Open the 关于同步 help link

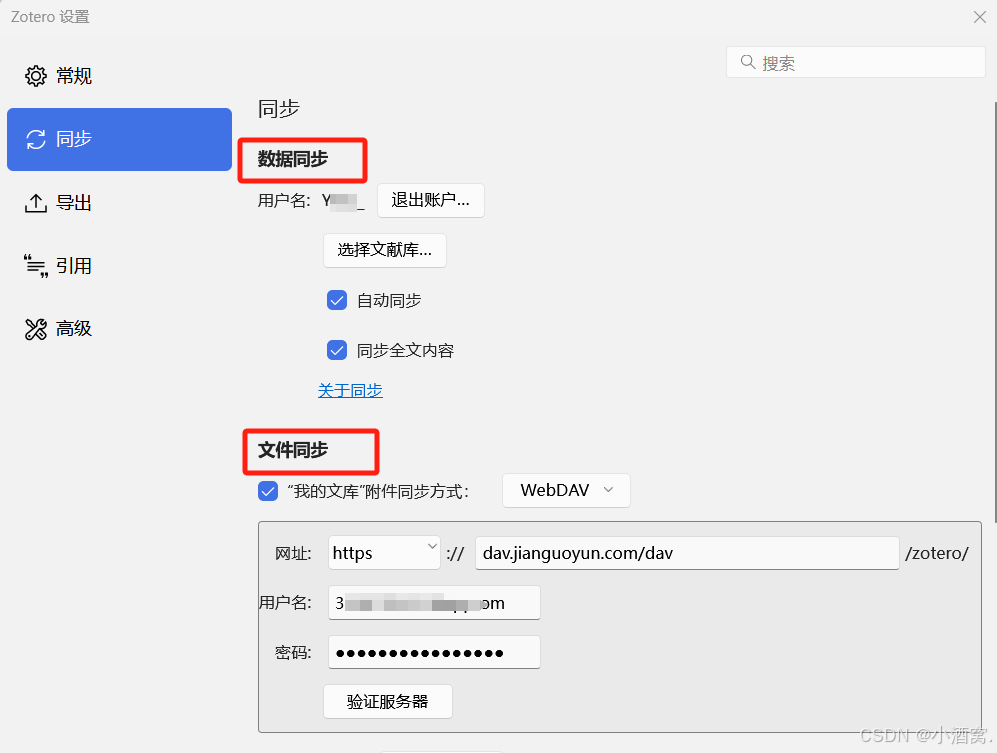pyautogui.click(x=350, y=390)
